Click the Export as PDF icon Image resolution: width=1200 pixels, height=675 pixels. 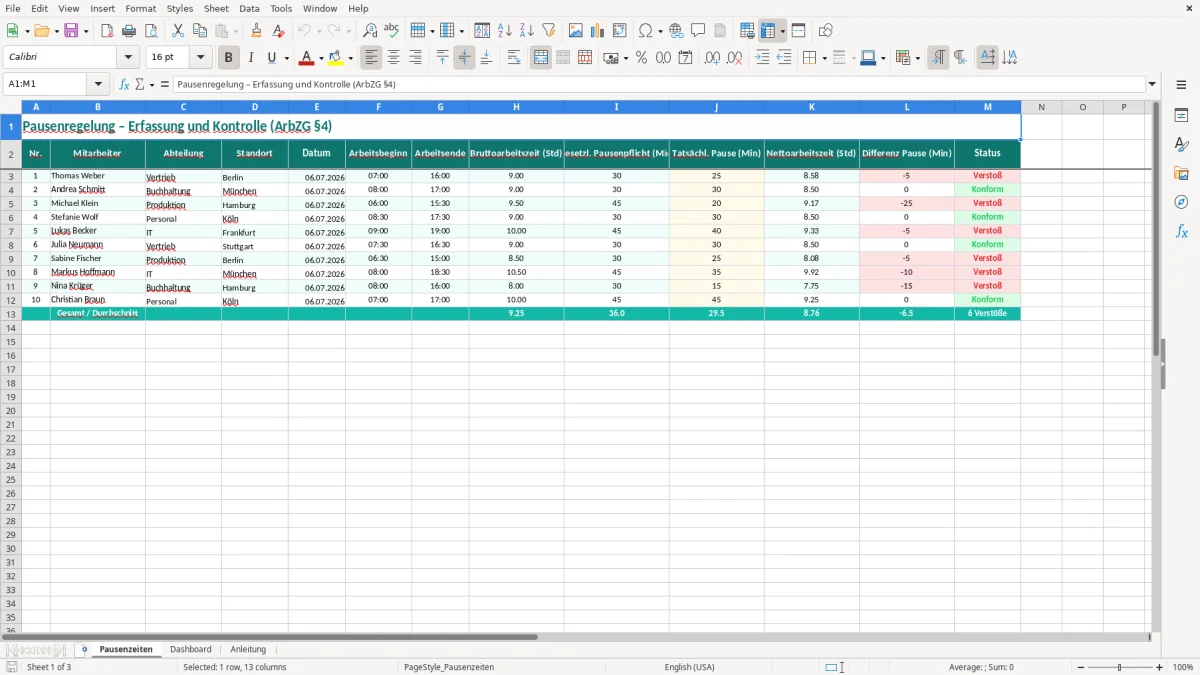(x=107, y=31)
